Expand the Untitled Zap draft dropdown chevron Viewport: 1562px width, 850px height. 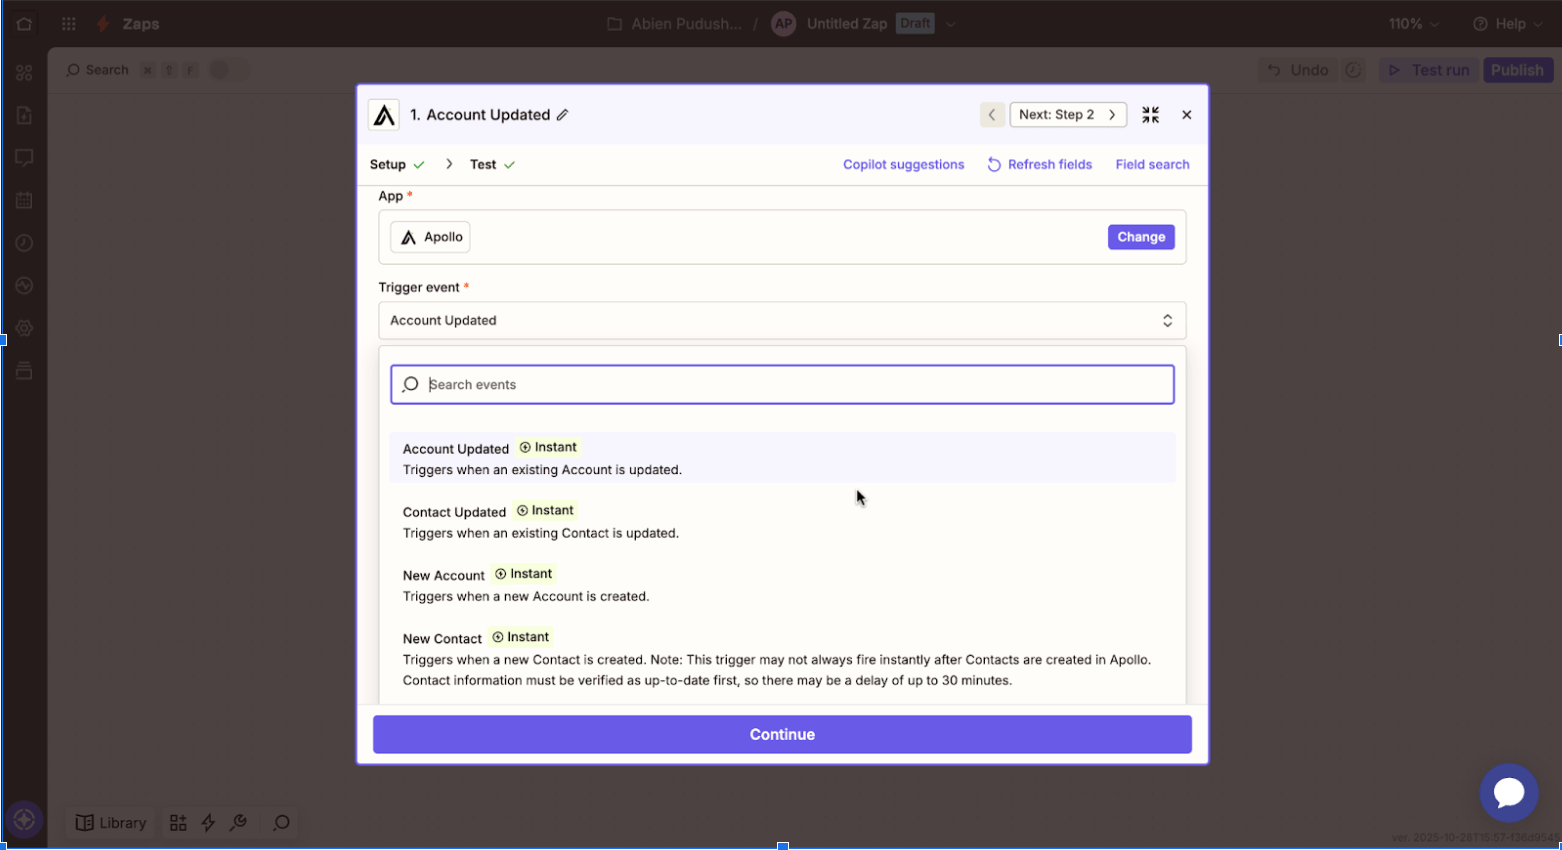point(951,24)
